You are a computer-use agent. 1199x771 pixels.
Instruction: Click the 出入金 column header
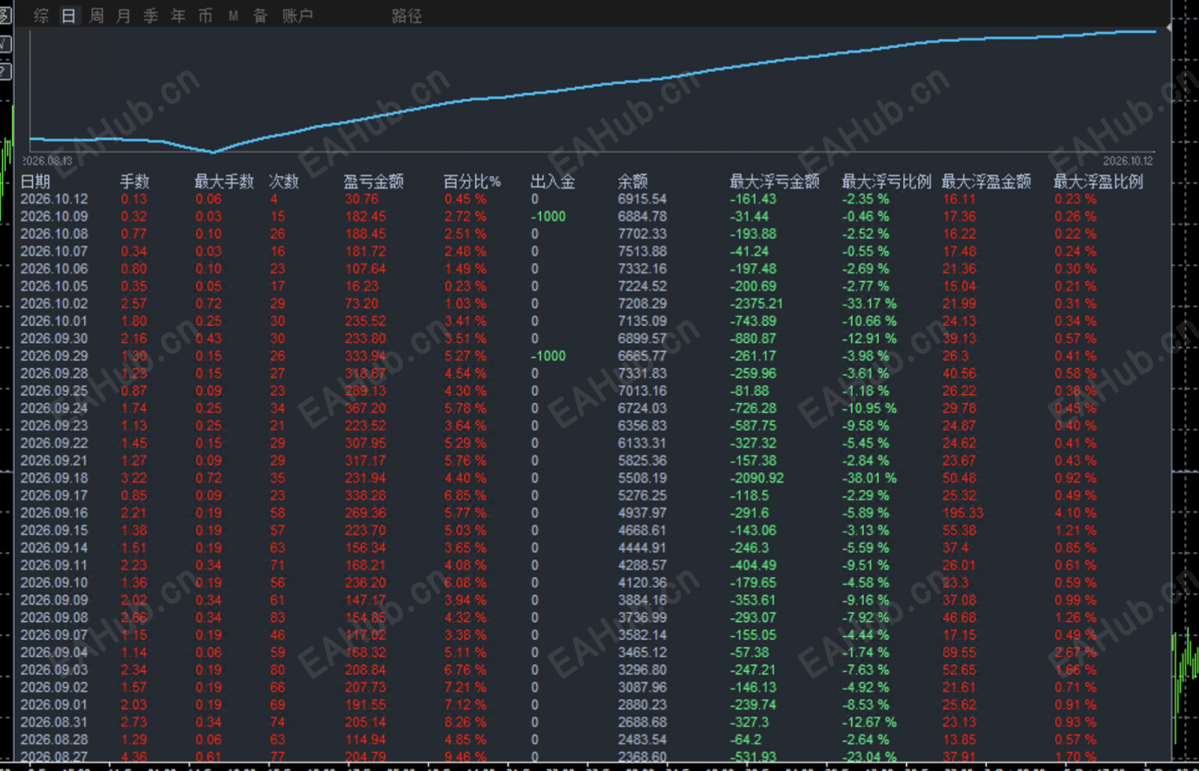coord(553,181)
